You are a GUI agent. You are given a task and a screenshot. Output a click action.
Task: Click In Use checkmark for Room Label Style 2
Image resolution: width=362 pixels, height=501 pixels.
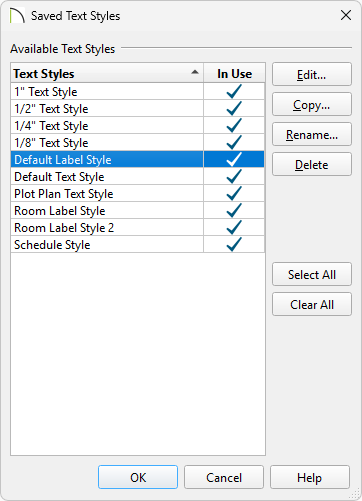(234, 227)
